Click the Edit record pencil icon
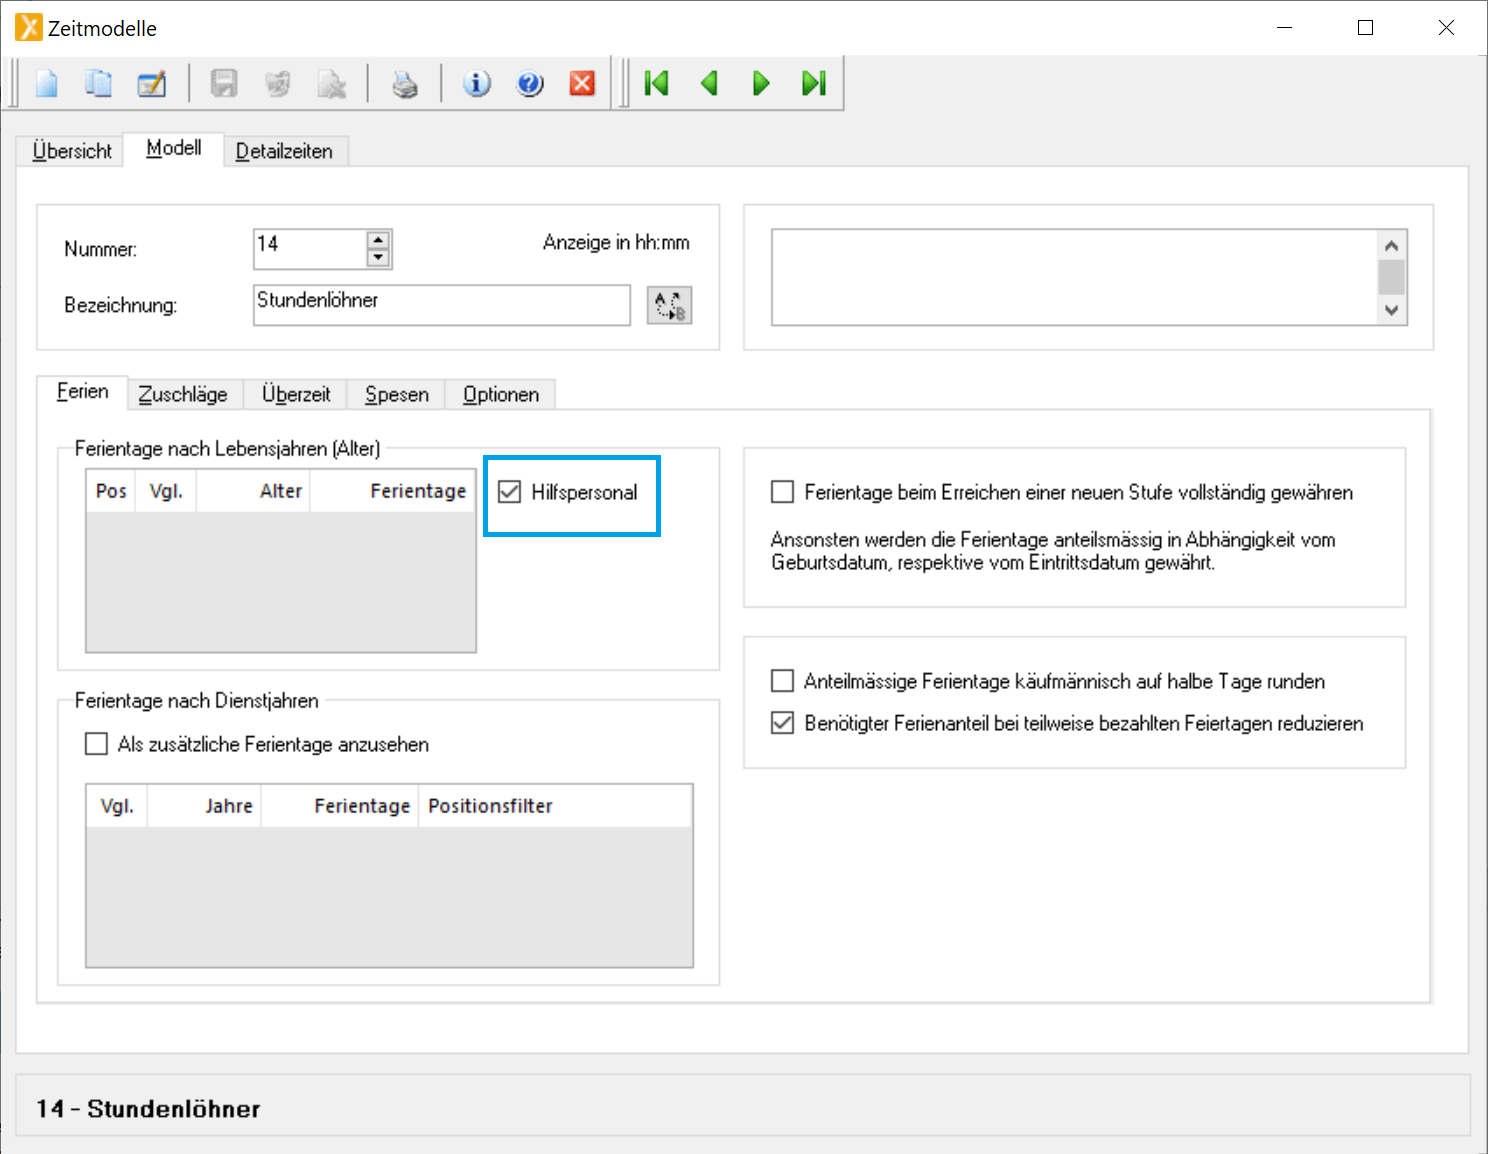 [151, 84]
